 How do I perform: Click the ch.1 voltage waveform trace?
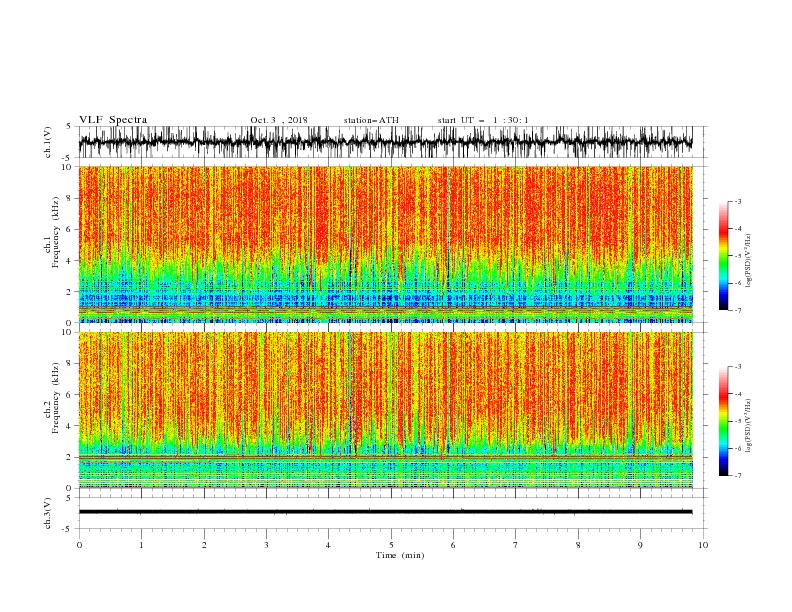[x=385, y=142]
